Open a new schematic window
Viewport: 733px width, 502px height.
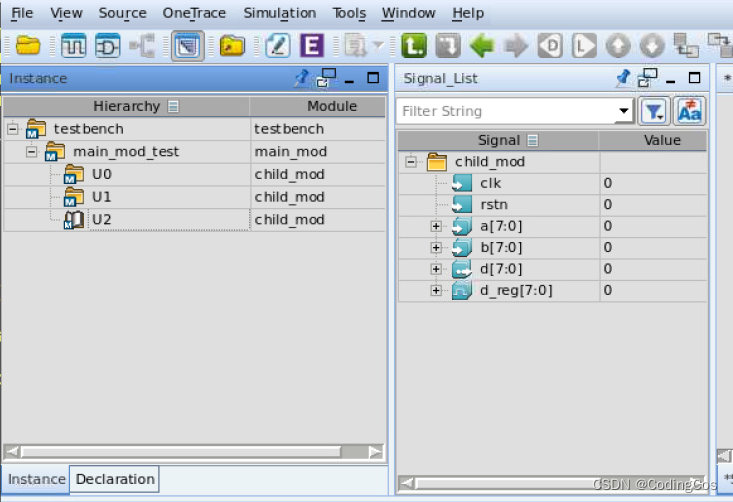click(107, 45)
